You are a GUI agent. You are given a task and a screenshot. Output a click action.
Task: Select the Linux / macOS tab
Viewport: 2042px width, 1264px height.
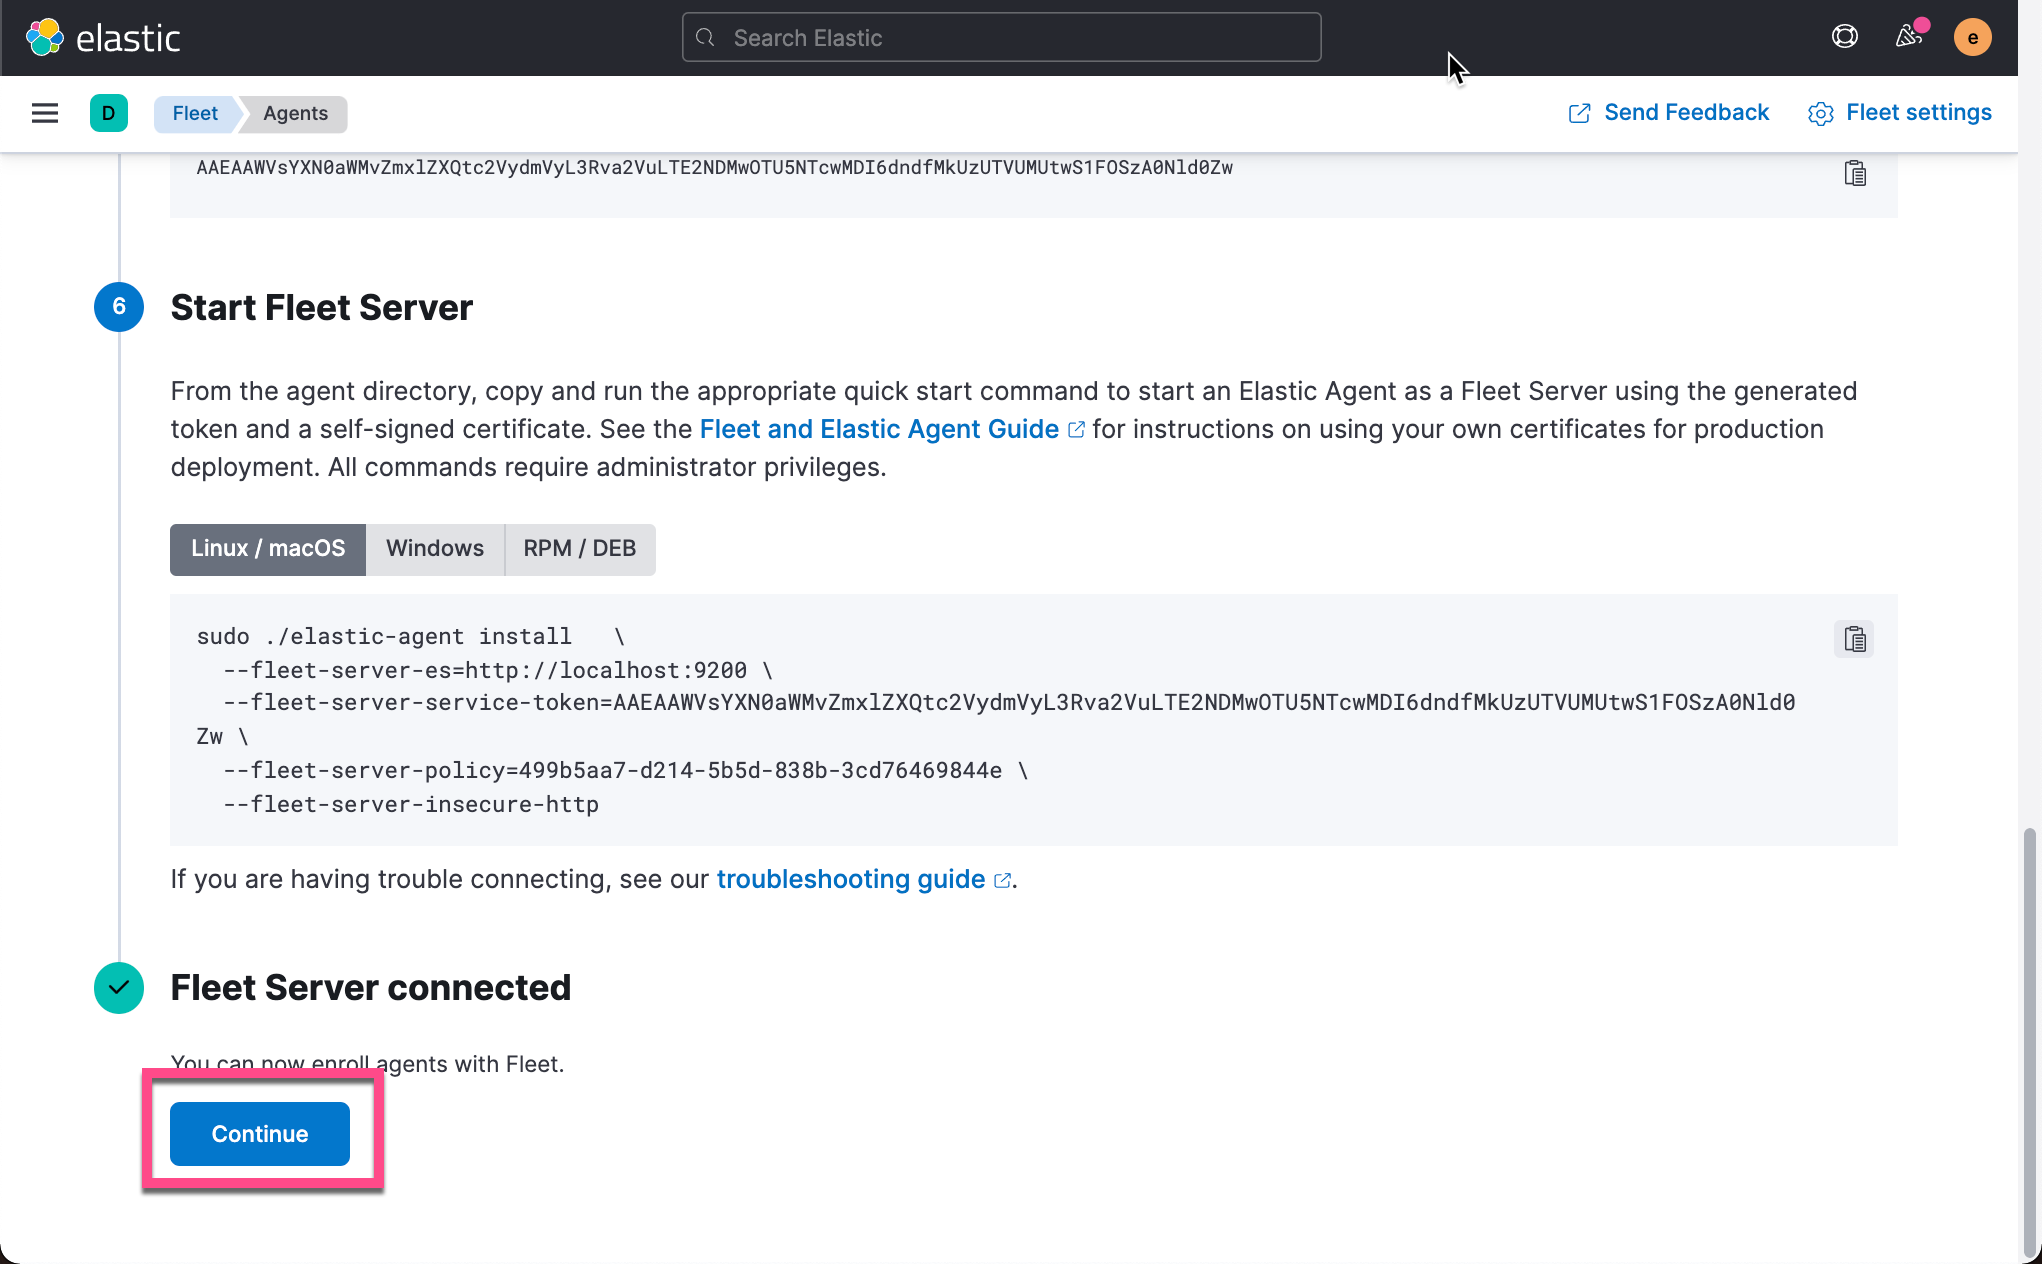(x=267, y=549)
